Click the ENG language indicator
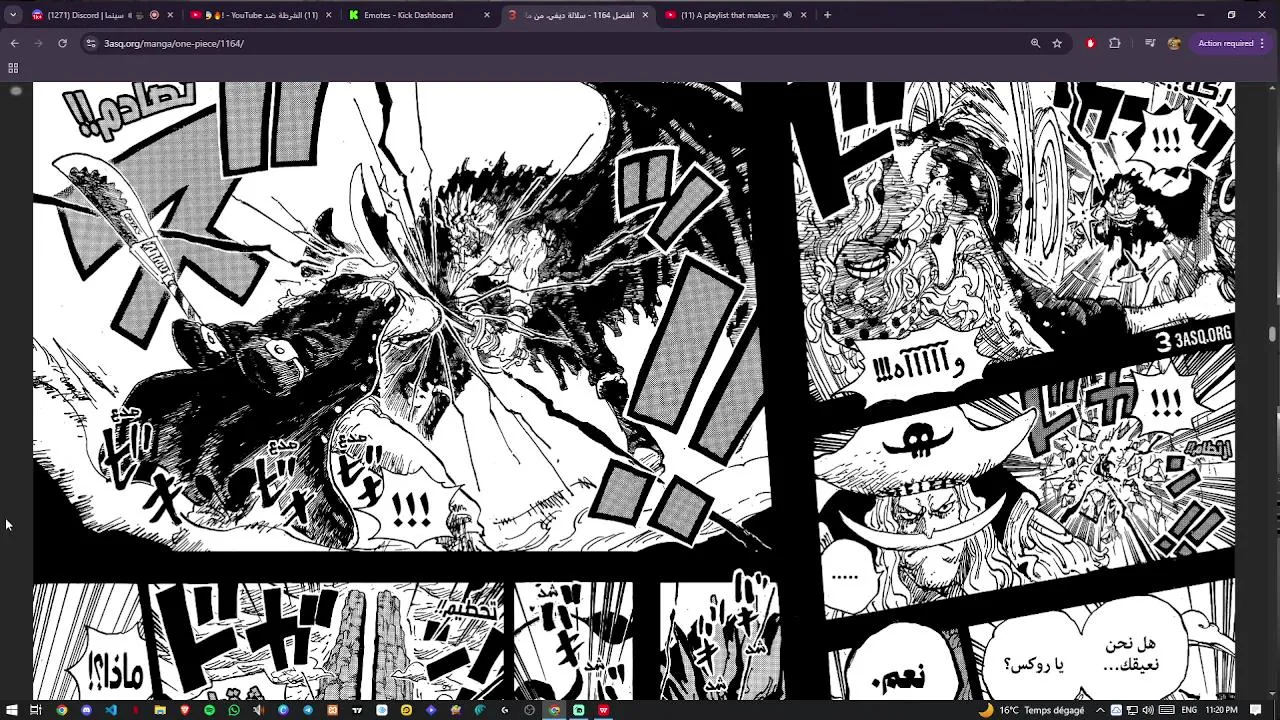Screen dimensions: 1280x720 tap(1189, 710)
